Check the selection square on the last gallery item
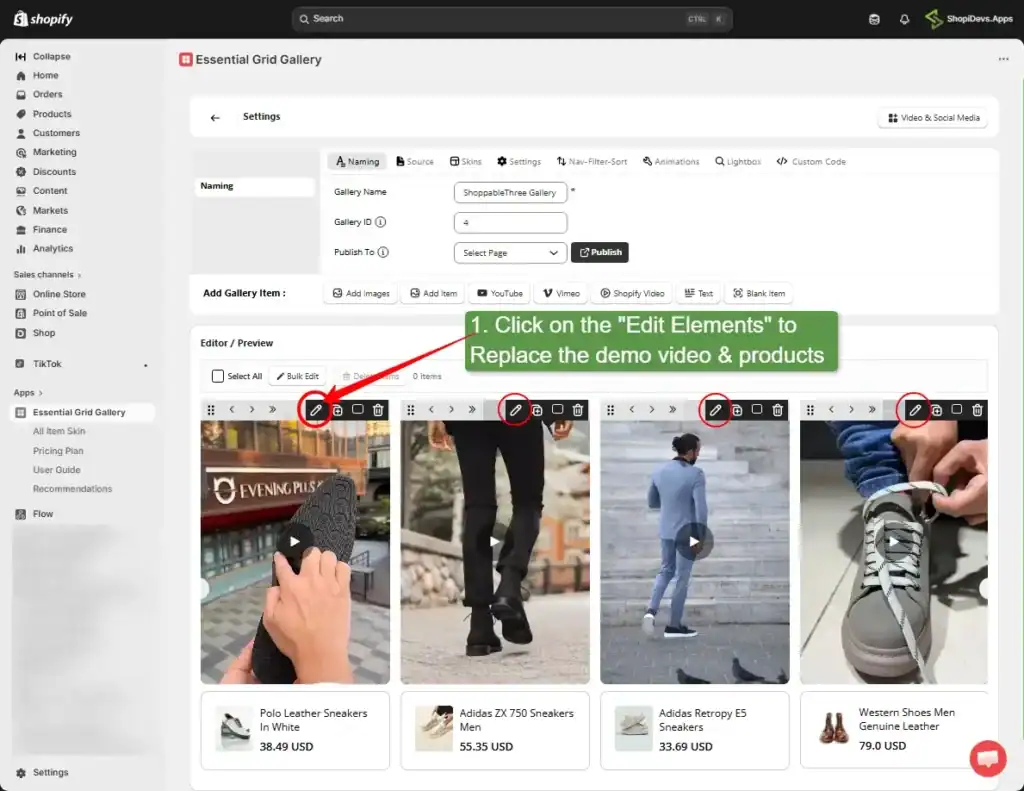This screenshot has width=1024, height=791. pyautogui.click(x=957, y=410)
